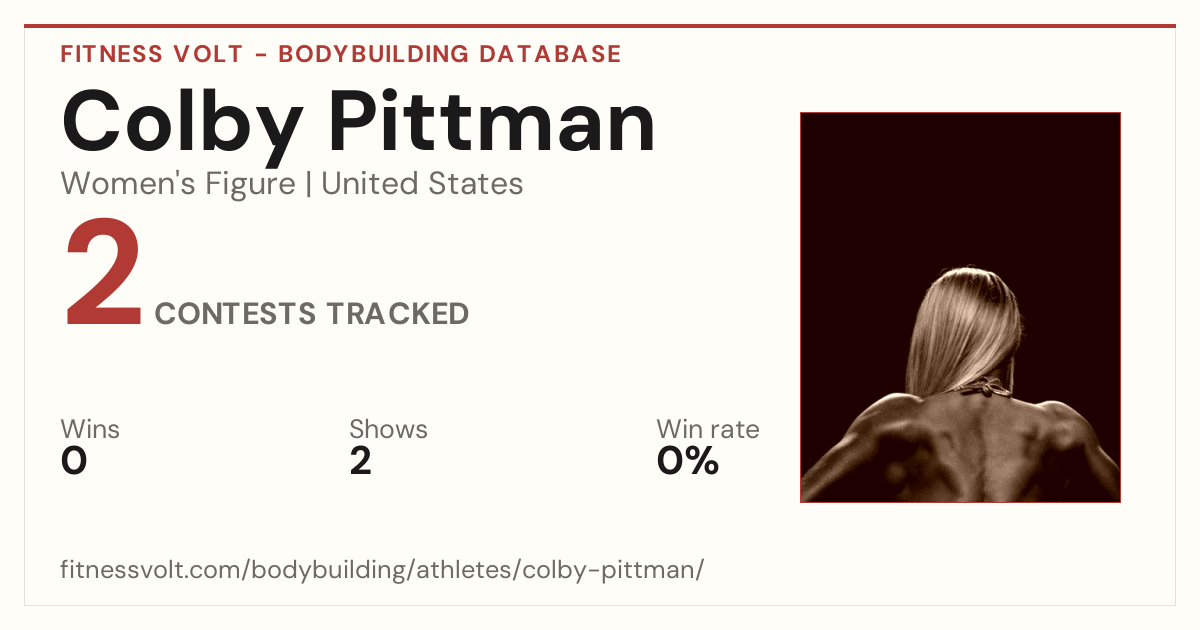Click the Colby Pittman name heading
1200x630 pixels.
tap(359, 122)
